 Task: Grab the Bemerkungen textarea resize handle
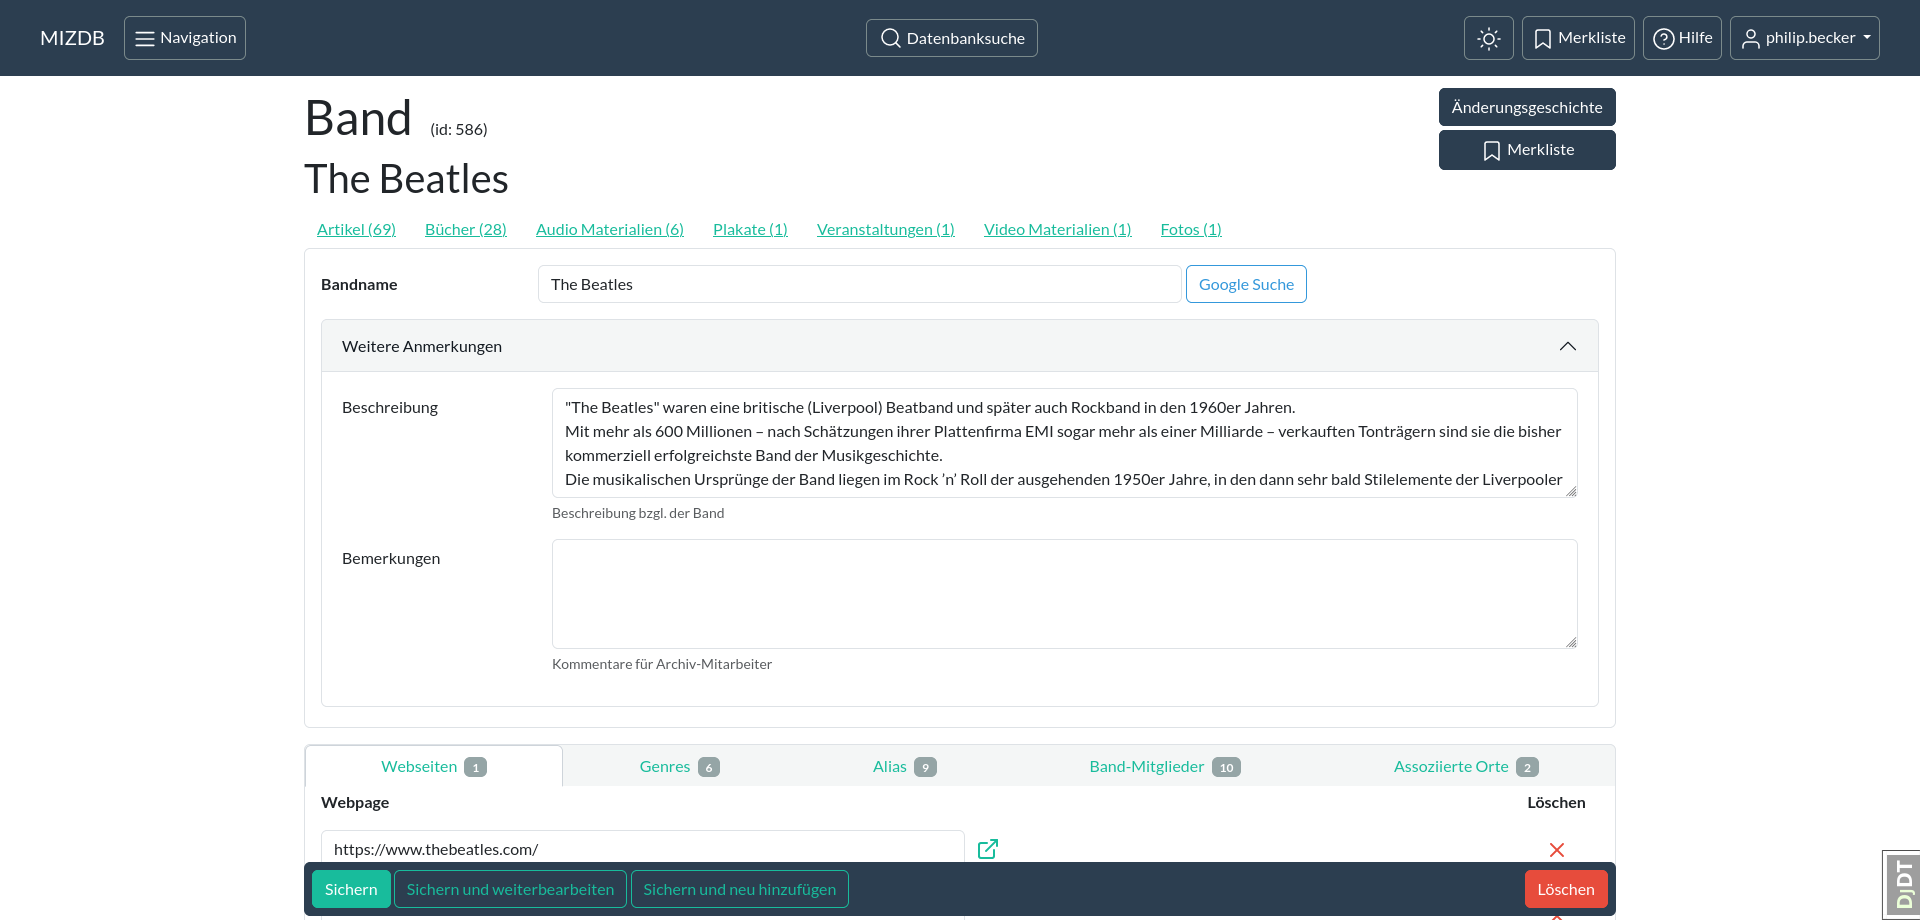[x=1571, y=642]
